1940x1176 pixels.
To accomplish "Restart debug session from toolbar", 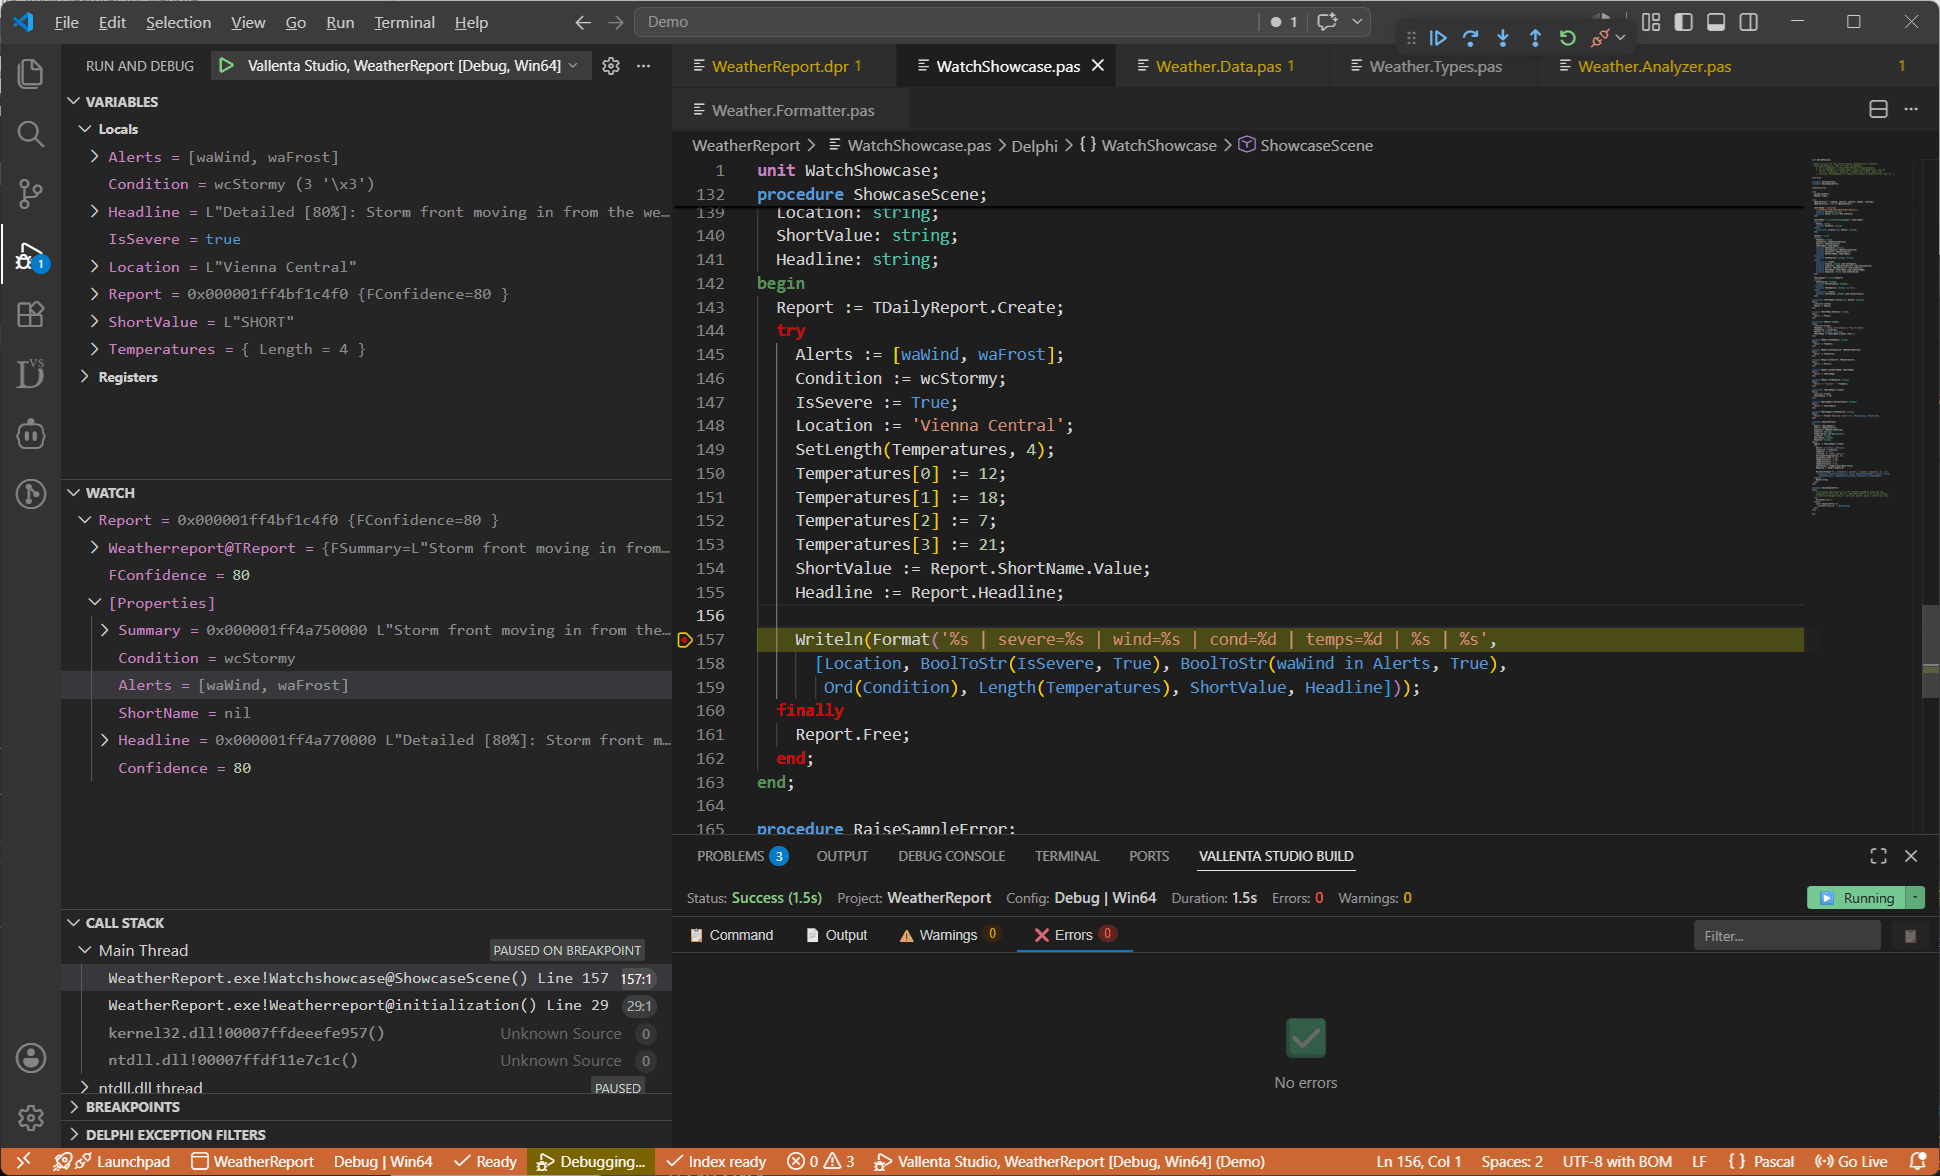I will [x=1568, y=38].
